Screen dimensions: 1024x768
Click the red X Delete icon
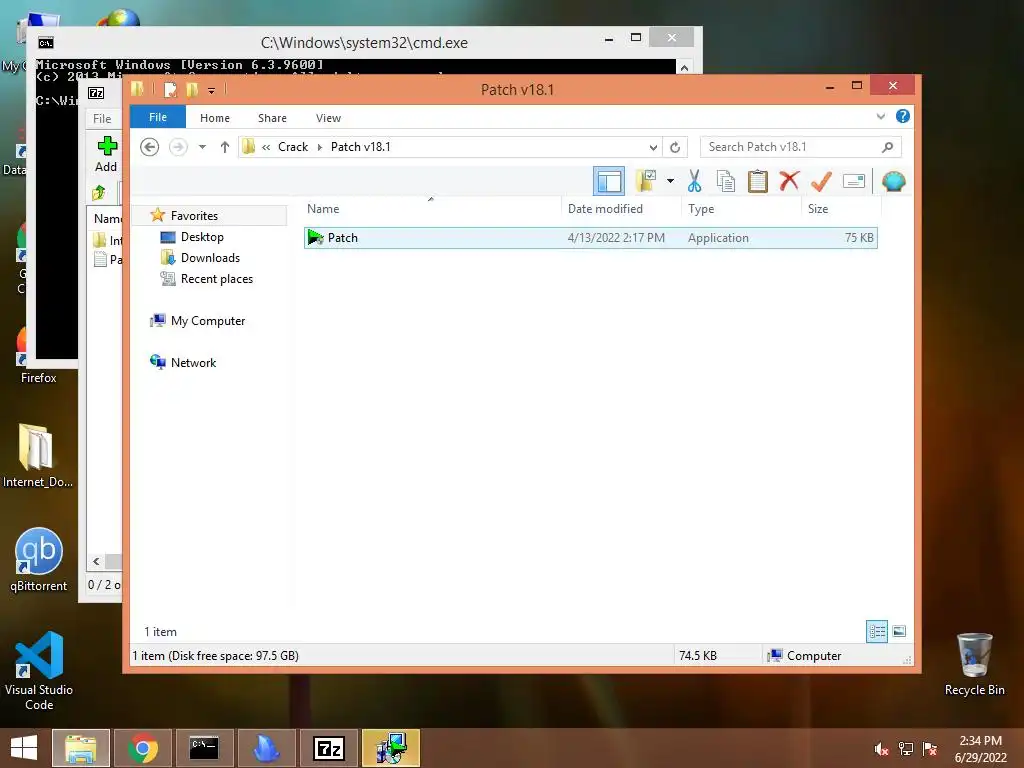coord(790,181)
